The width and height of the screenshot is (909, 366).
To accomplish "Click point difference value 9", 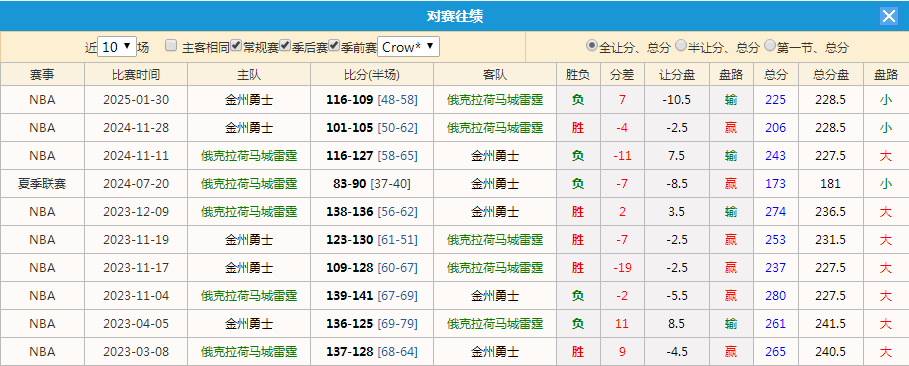I will (x=622, y=351).
